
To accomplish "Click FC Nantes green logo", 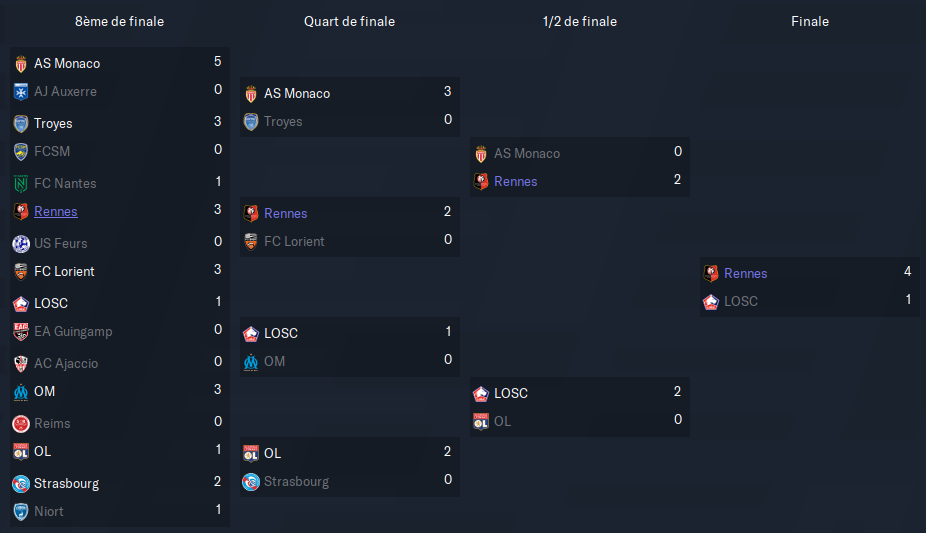I will point(21,184).
